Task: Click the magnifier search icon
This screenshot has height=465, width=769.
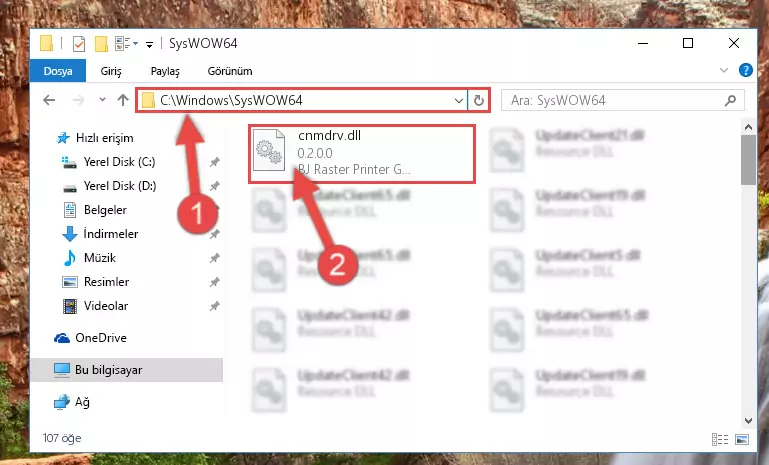Action: click(730, 101)
